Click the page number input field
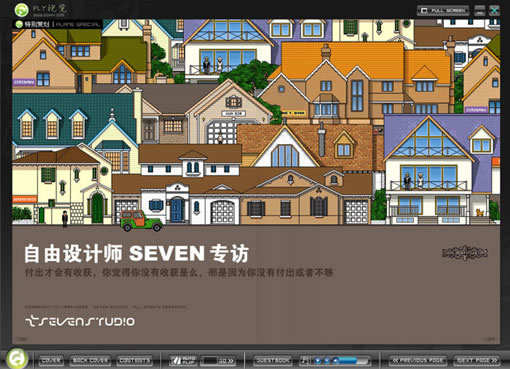510x369 pixels. pos(210,361)
